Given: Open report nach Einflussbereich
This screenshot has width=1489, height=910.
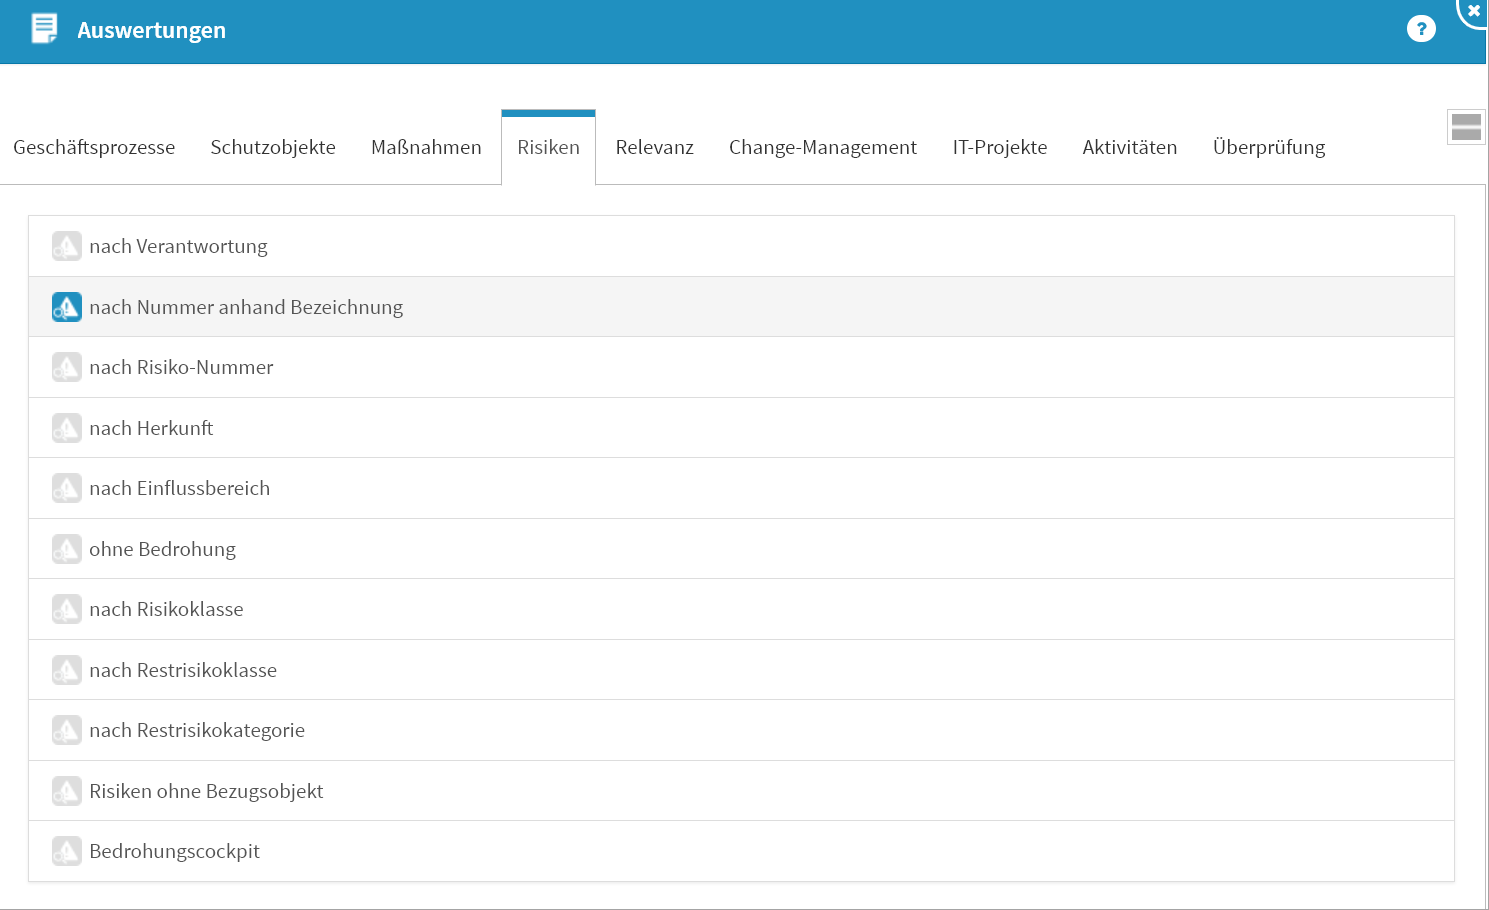Looking at the screenshot, I should 180,488.
